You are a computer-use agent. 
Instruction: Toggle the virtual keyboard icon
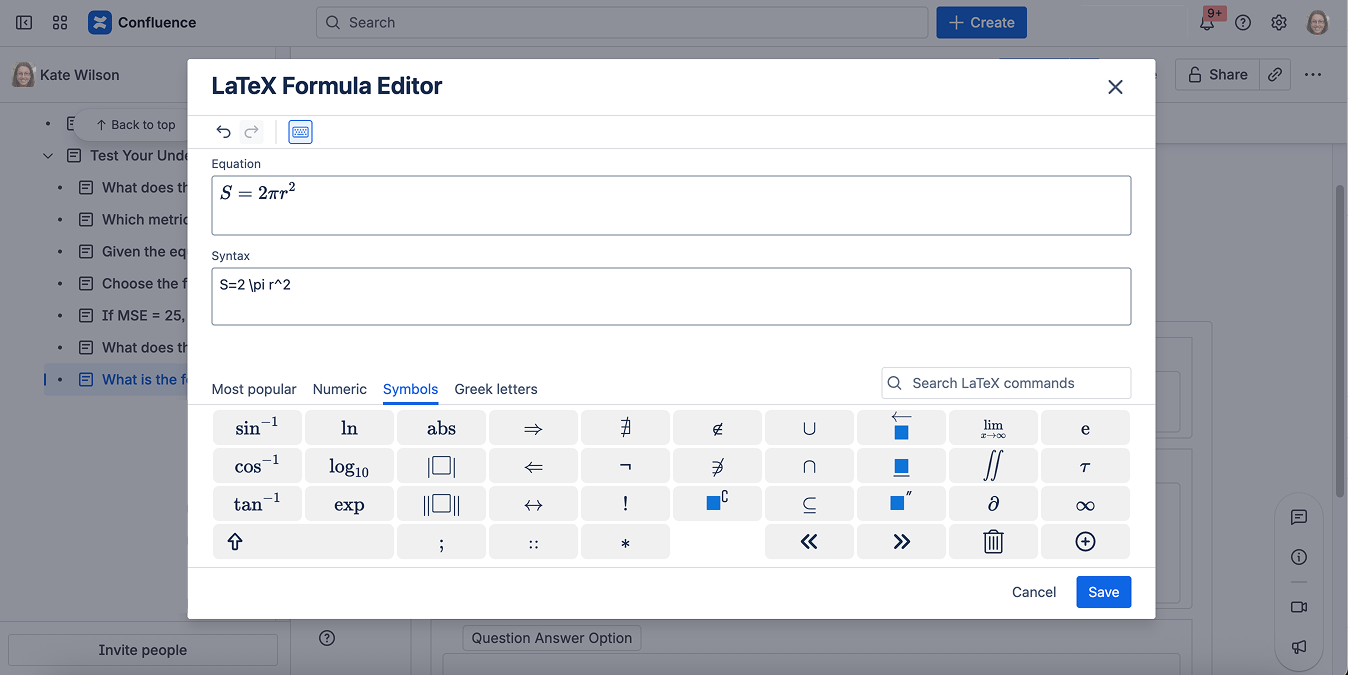point(300,132)
